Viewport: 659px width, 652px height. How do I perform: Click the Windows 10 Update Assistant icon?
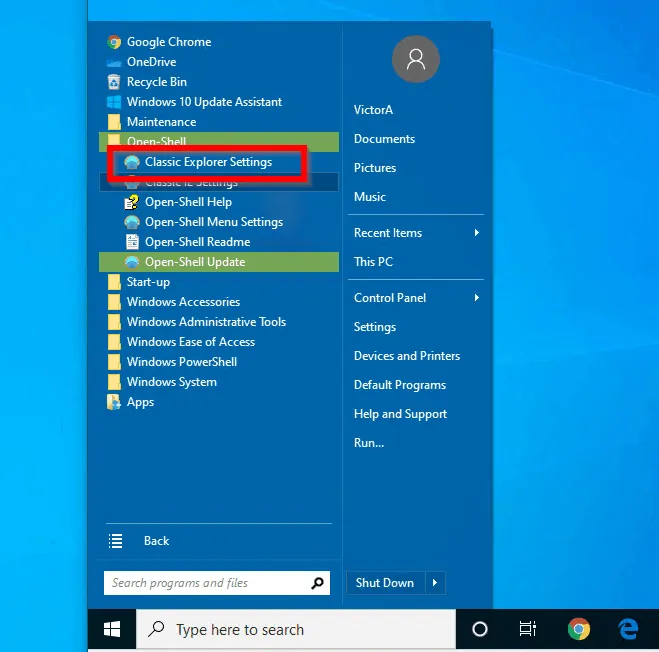point(114,102)
